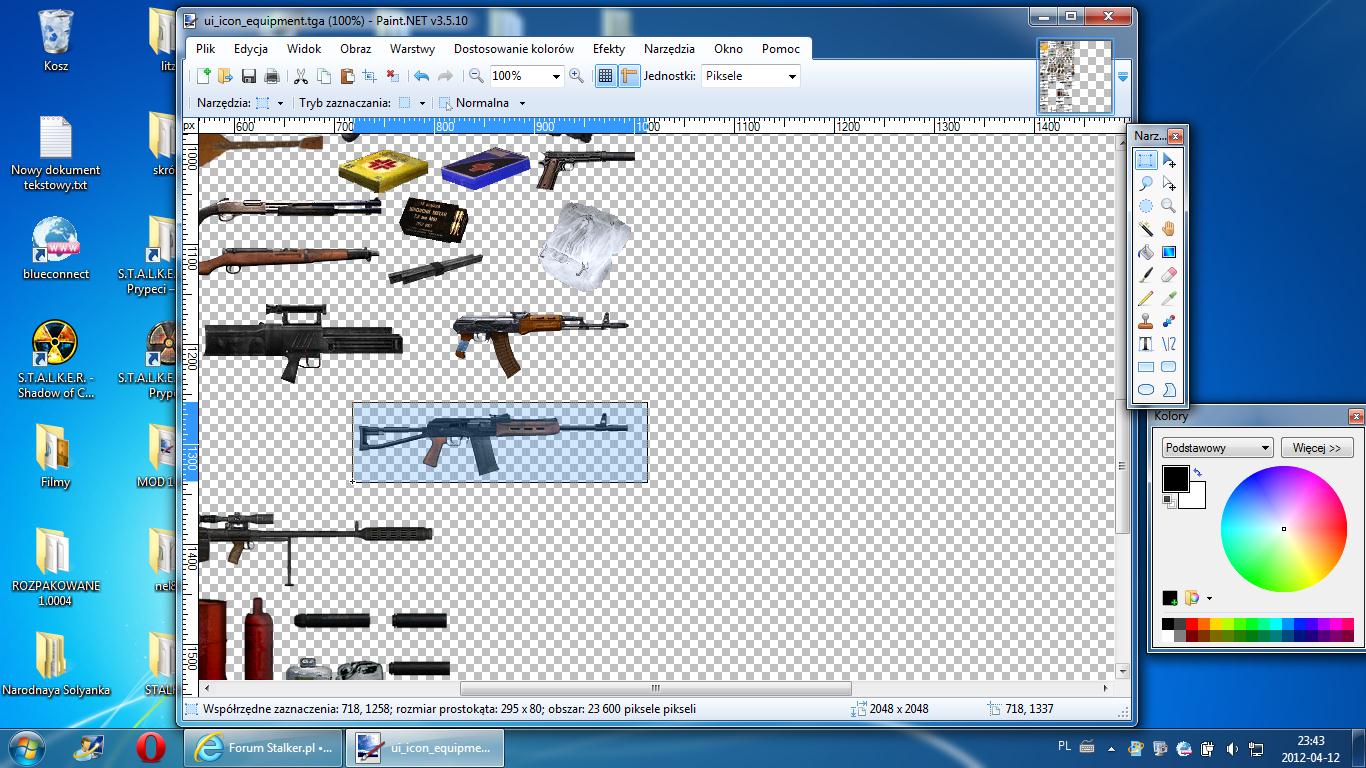Click the Cut scissors icon
Screen dimensions: 1366x768
(x=300, y=76)
